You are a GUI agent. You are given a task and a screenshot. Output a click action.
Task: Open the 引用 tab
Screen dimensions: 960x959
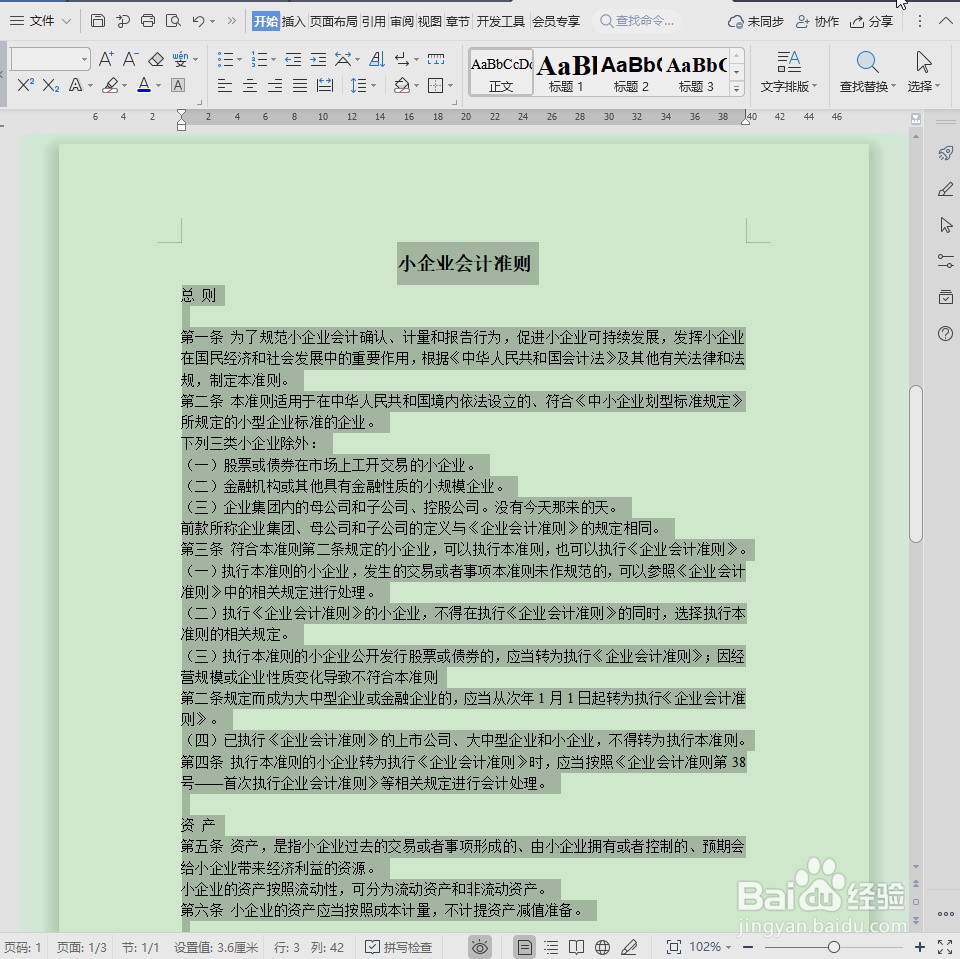pyautogui.click(x=373, y=21)
